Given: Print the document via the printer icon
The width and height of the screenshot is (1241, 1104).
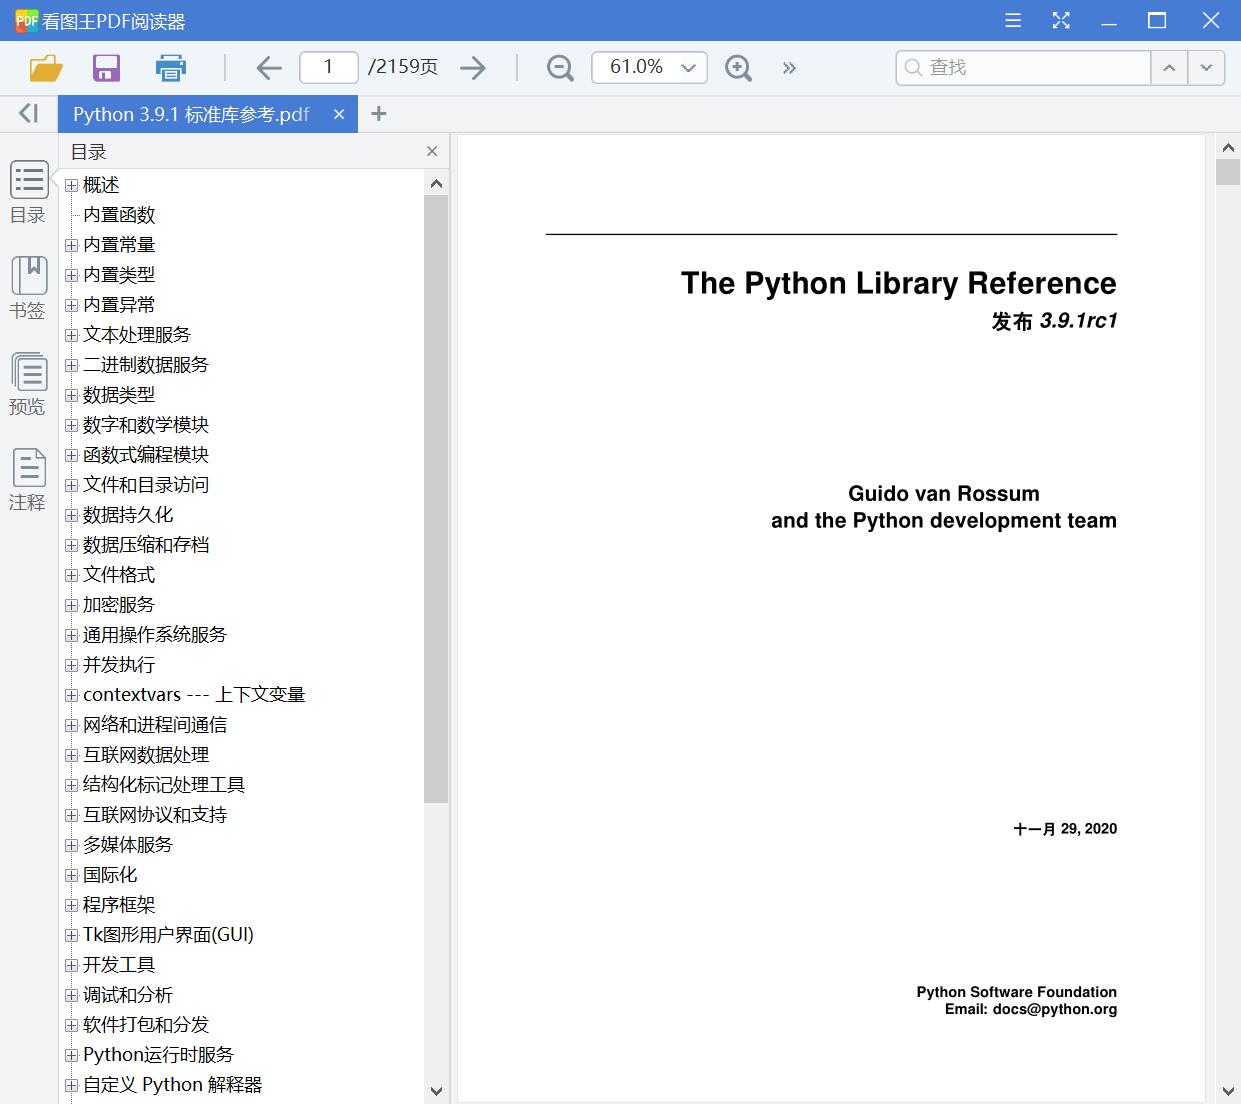Looking at the screenshot, I should tap(170, 67).
